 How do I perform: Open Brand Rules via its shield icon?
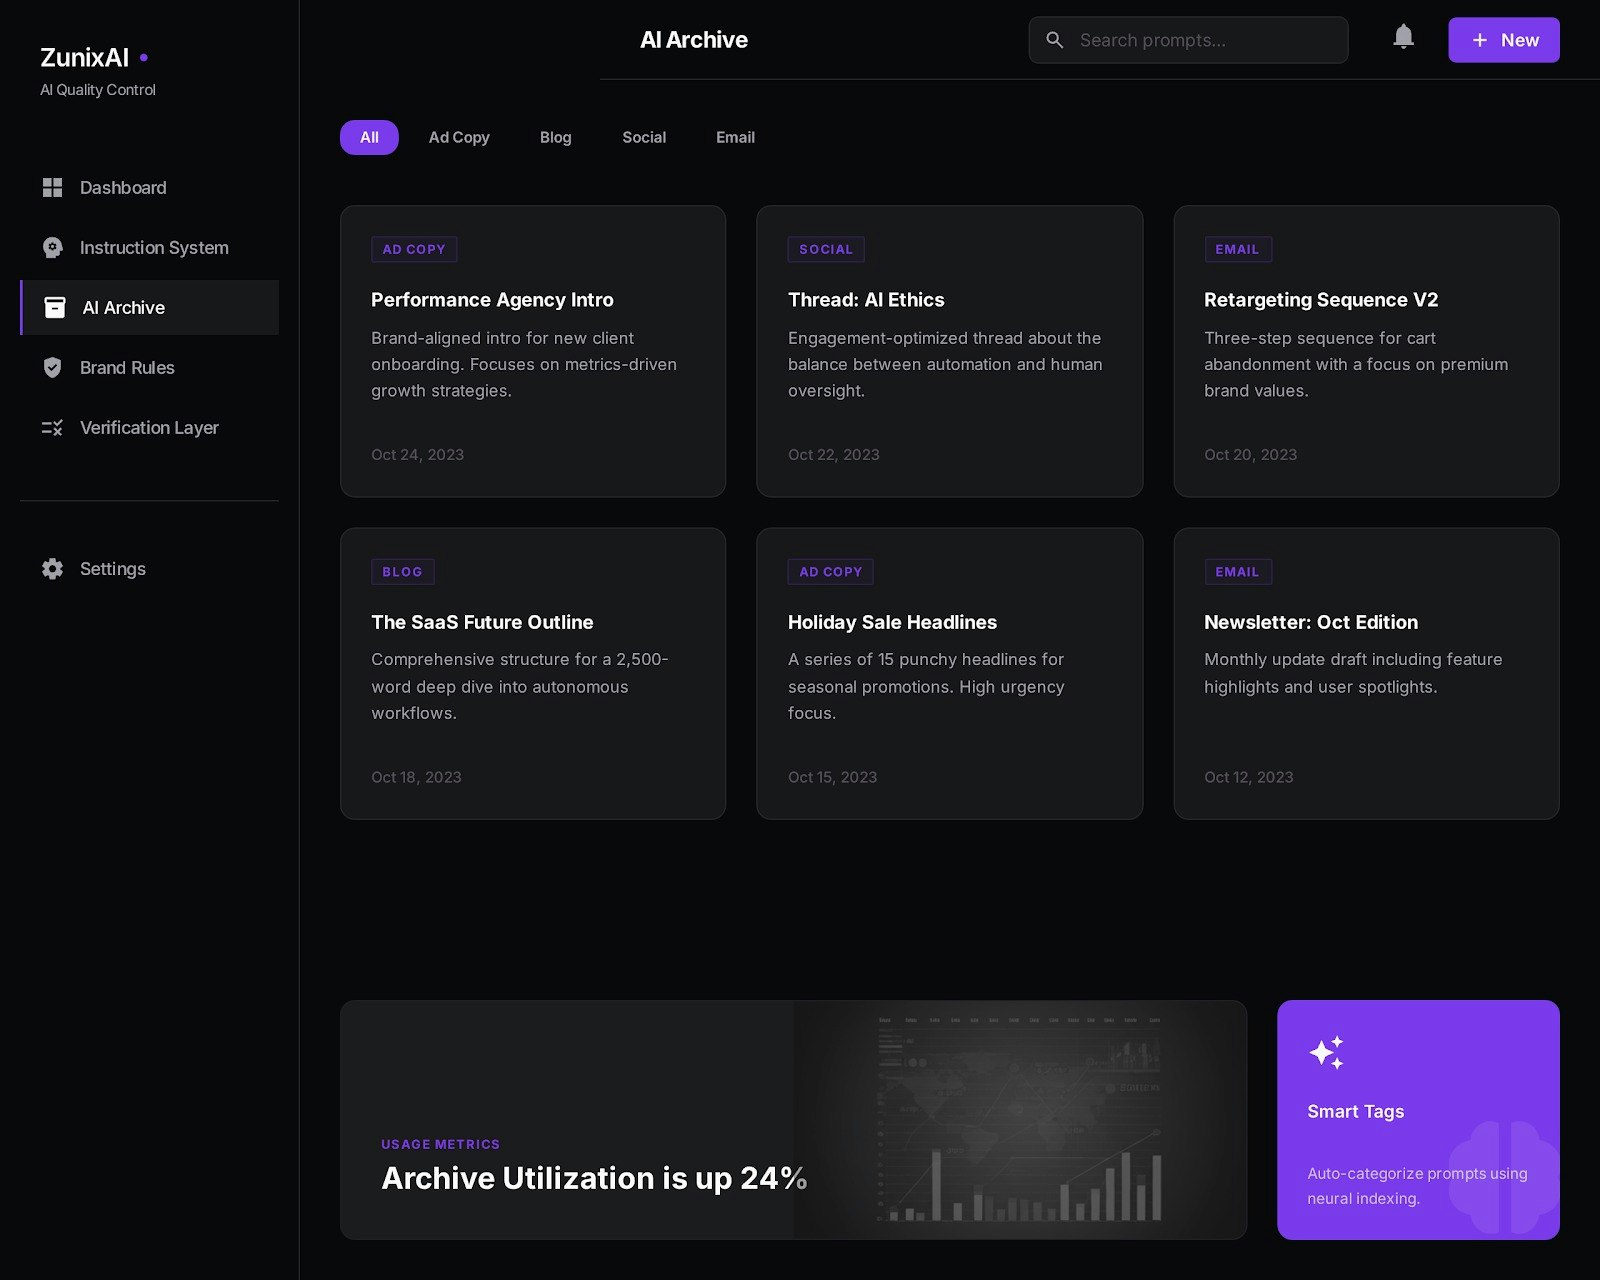(x=53, y=367)
